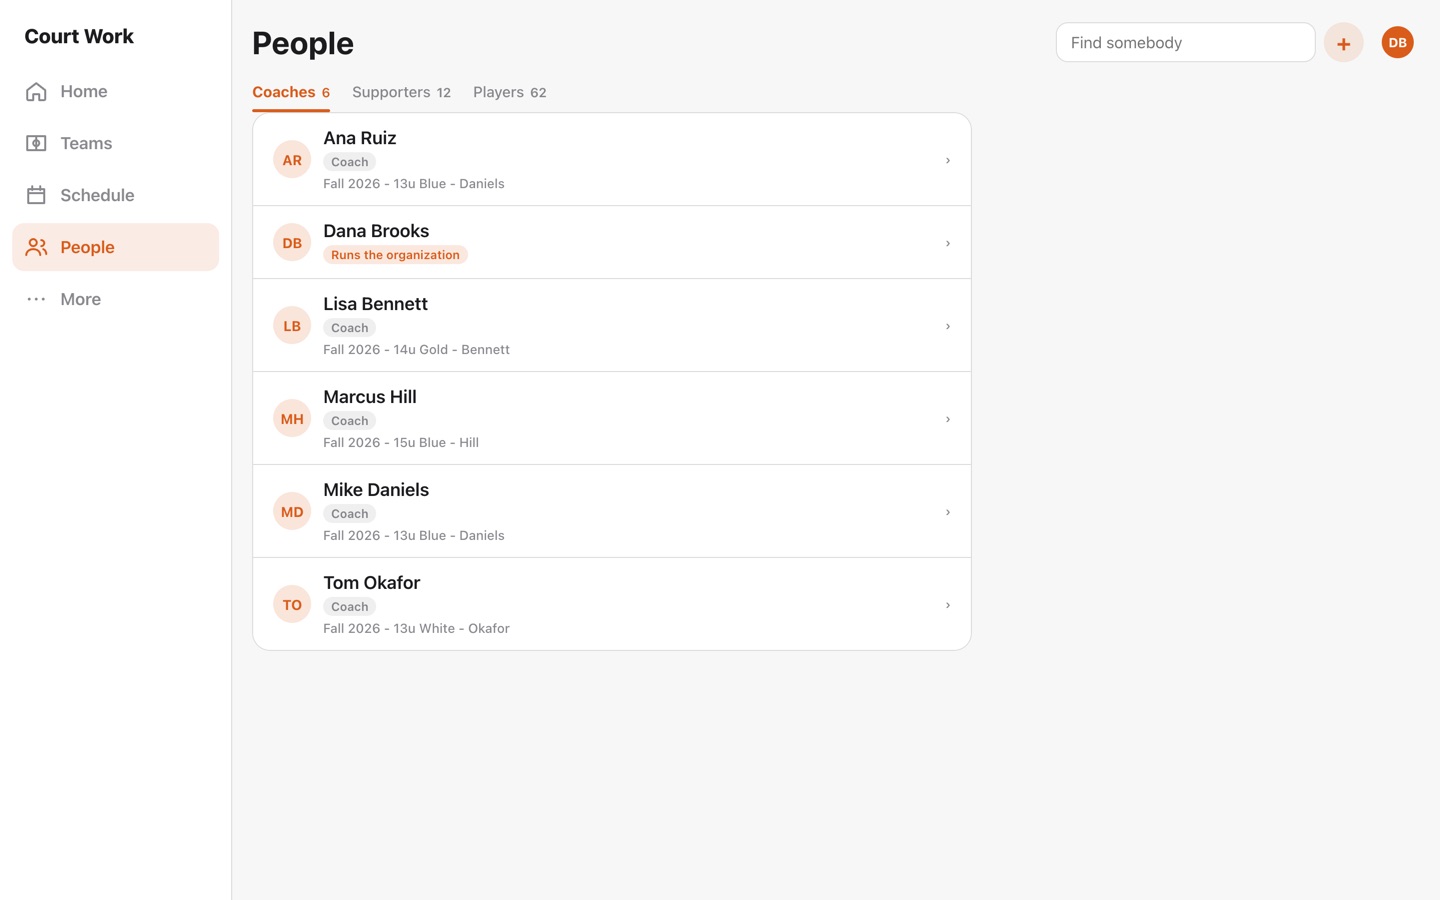Switch to the Supporters tab
Viewport: 1440px width, 900px height.
click(401, 92)
